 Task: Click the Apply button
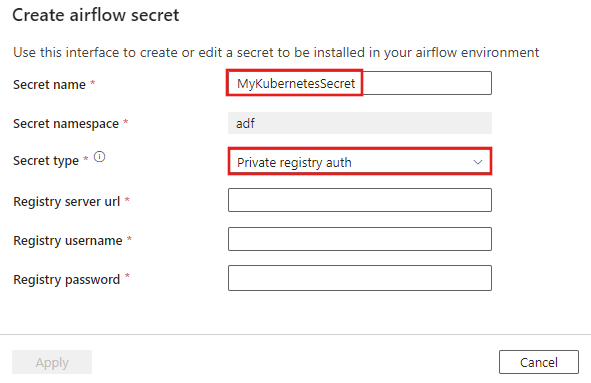pos(52,362)
